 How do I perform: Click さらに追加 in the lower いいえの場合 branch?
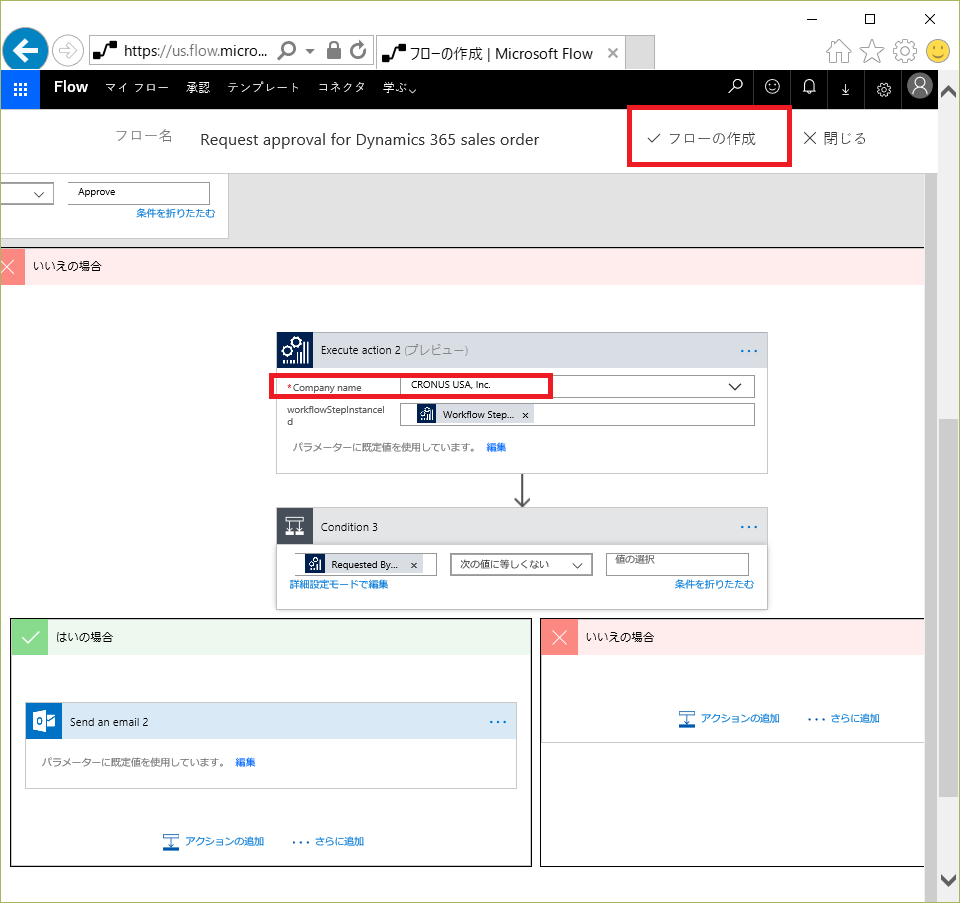844,719
